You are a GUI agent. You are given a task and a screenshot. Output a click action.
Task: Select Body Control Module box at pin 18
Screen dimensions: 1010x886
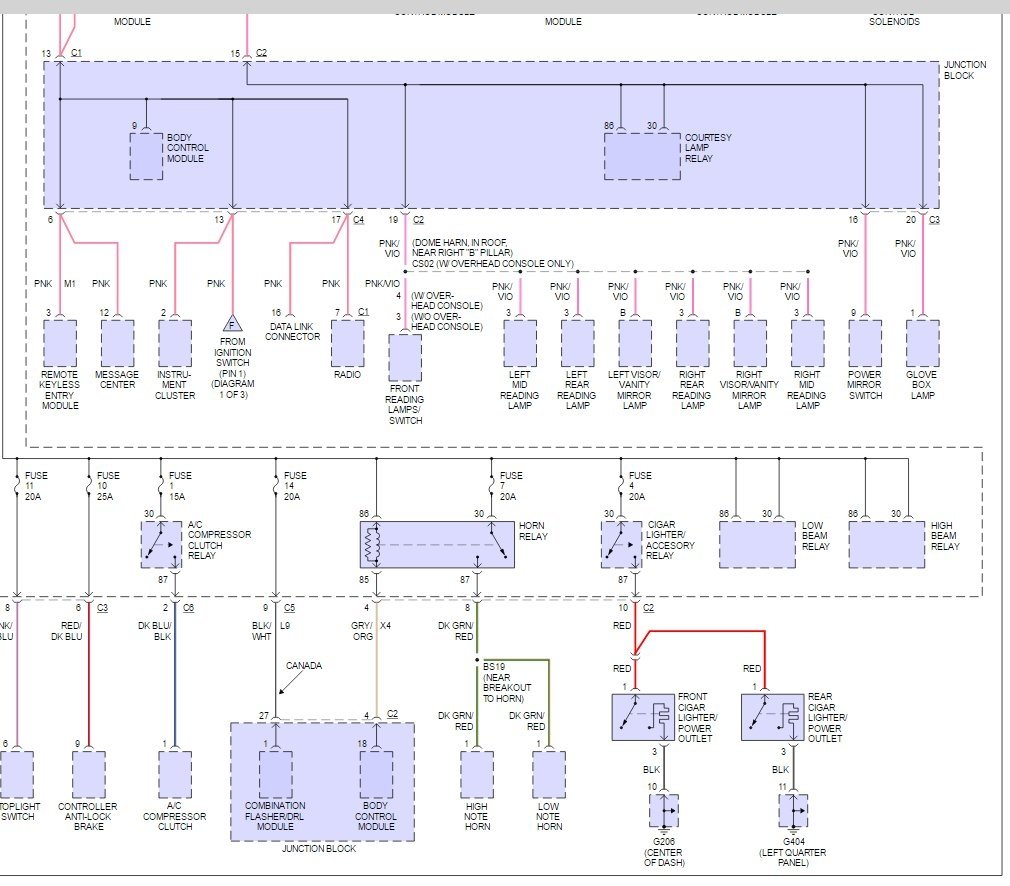tap(376, 774)
